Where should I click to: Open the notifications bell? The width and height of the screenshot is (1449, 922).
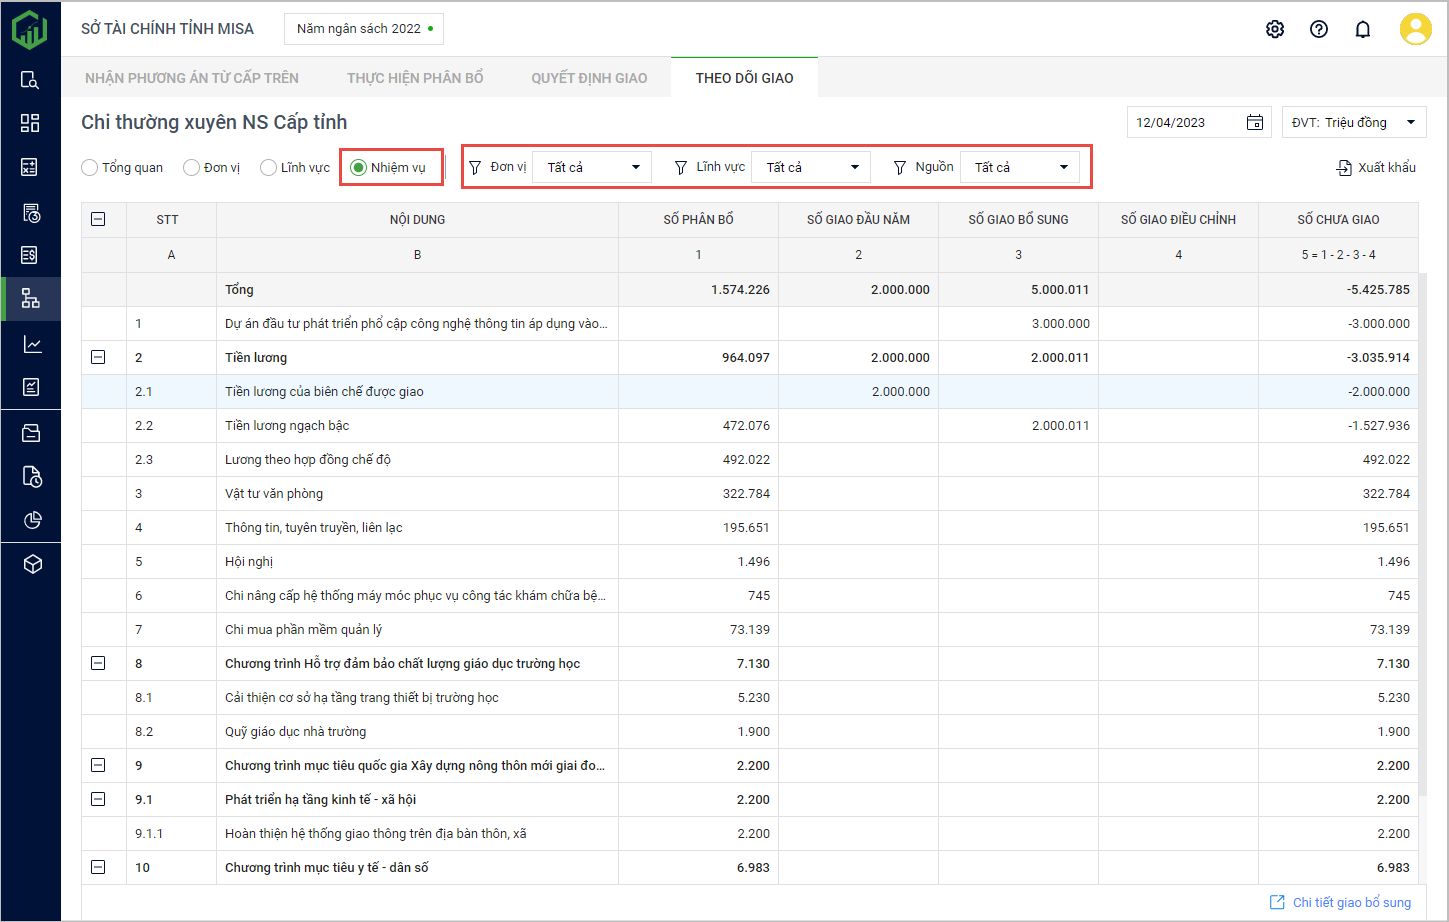[x=1362, y=29]
